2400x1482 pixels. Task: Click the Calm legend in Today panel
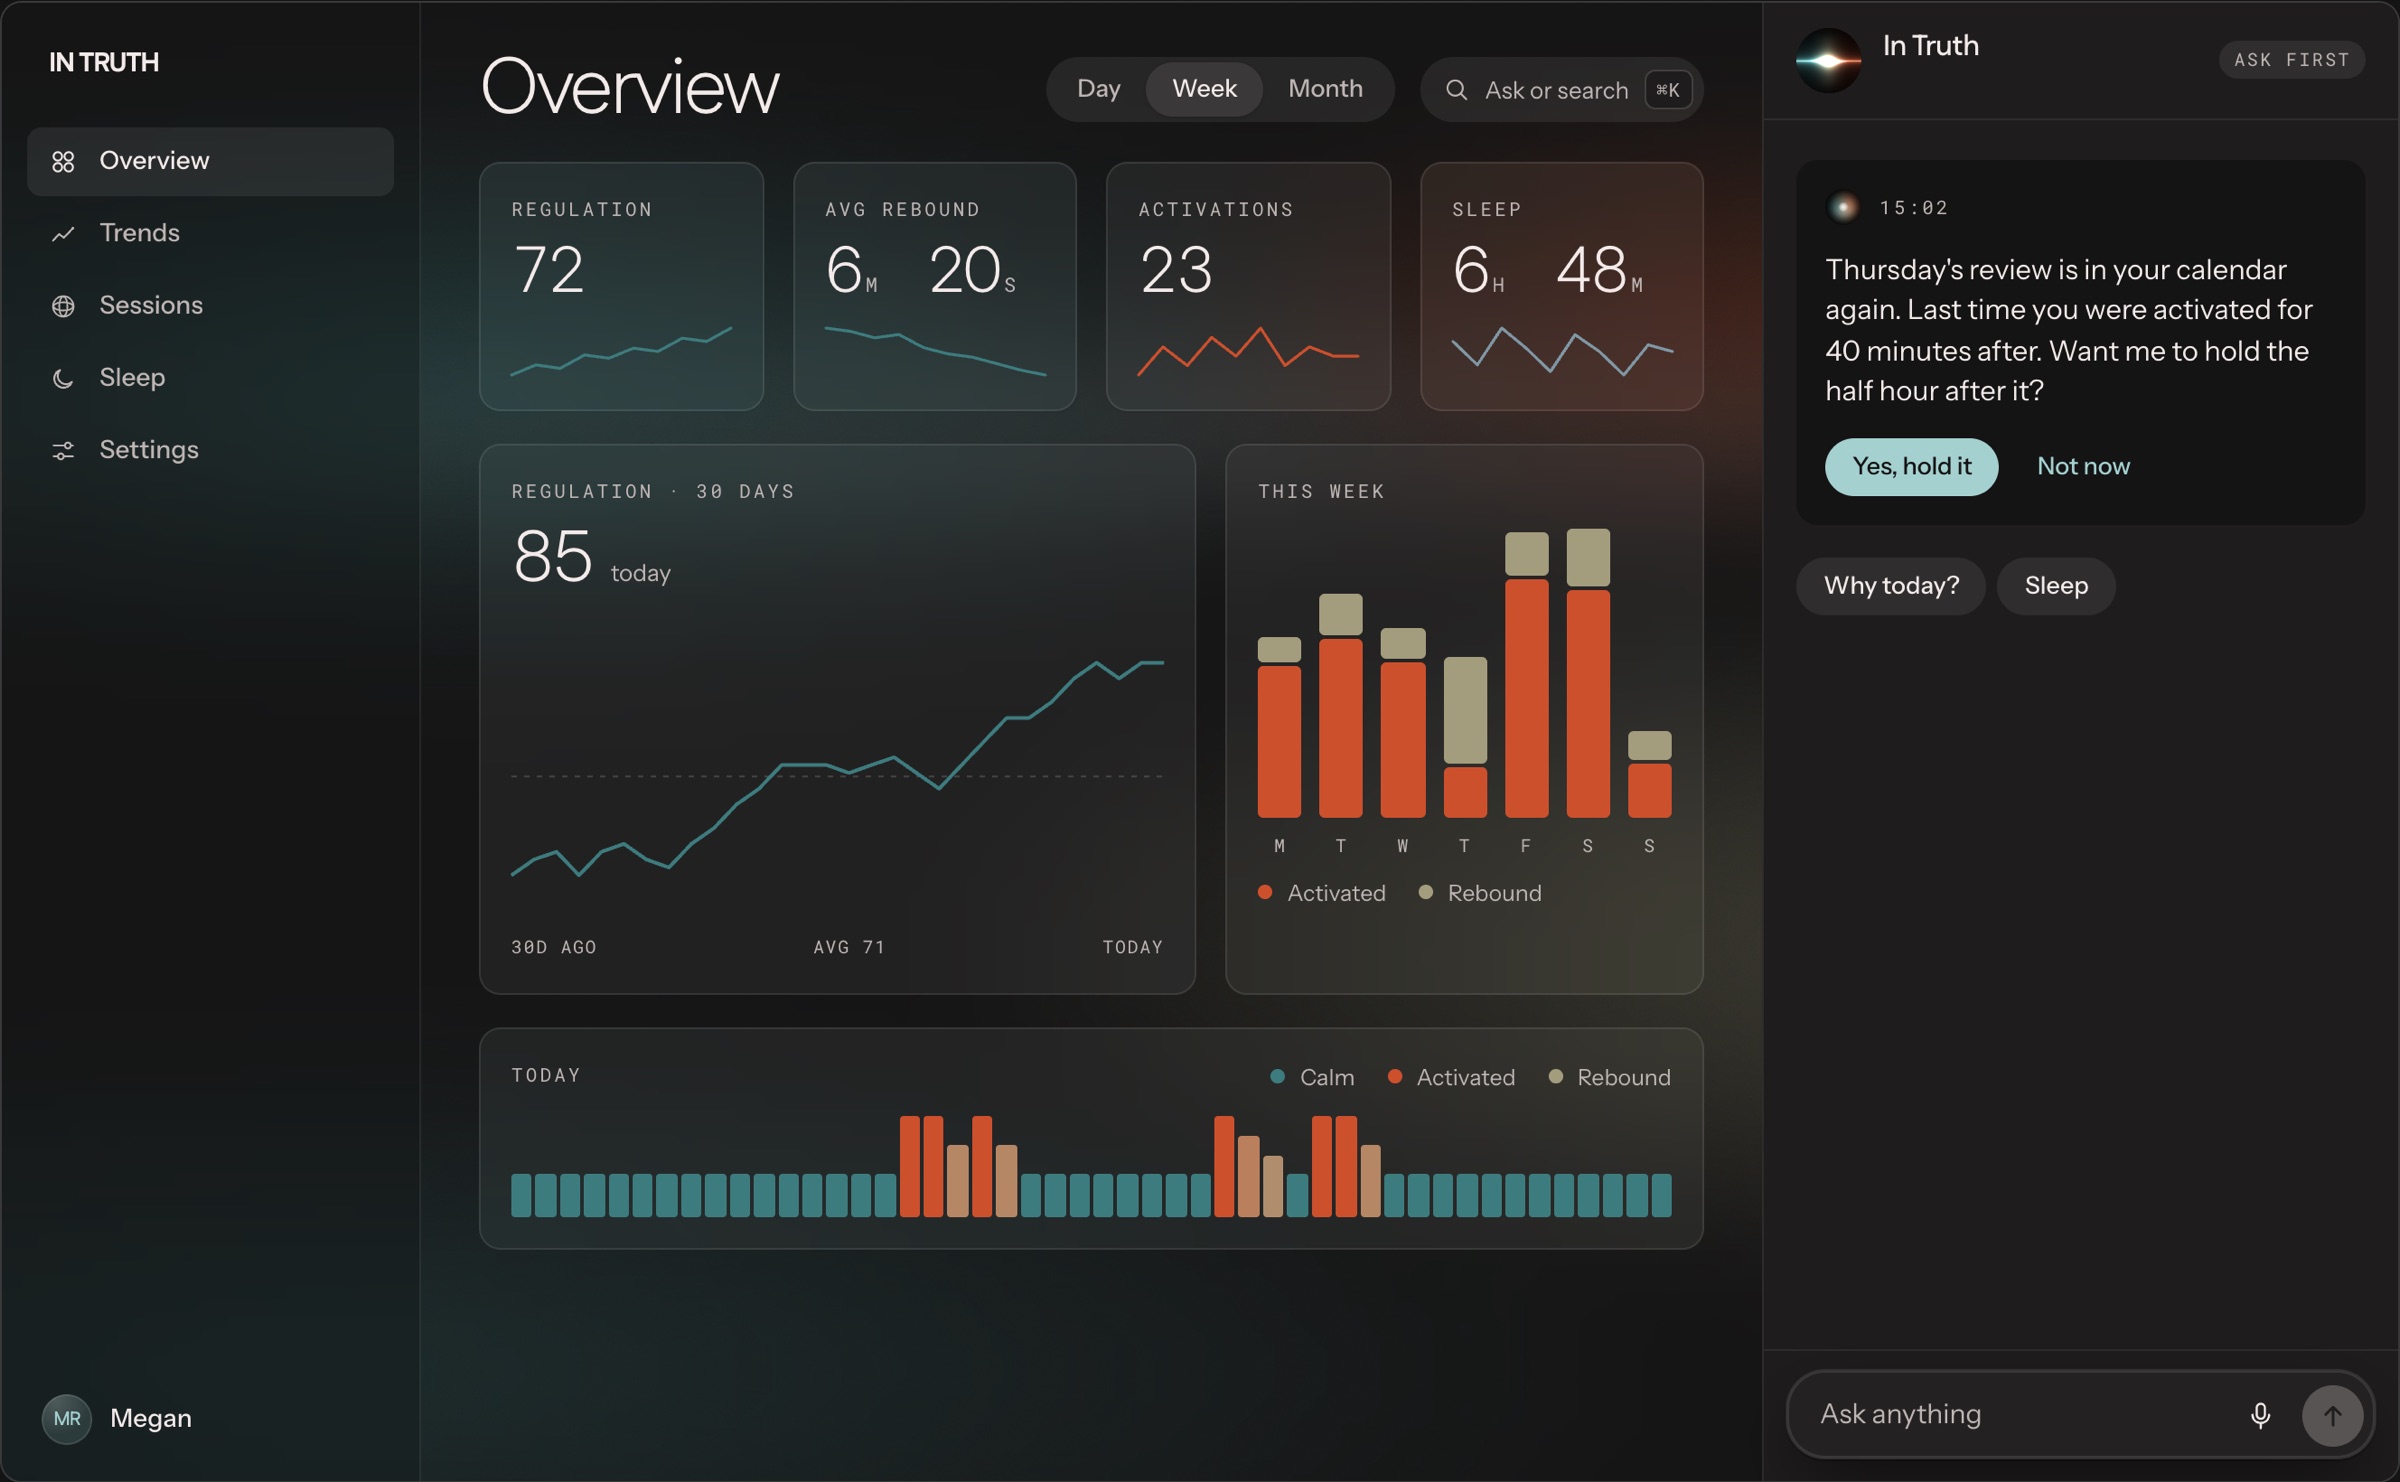[1312, 1078]
